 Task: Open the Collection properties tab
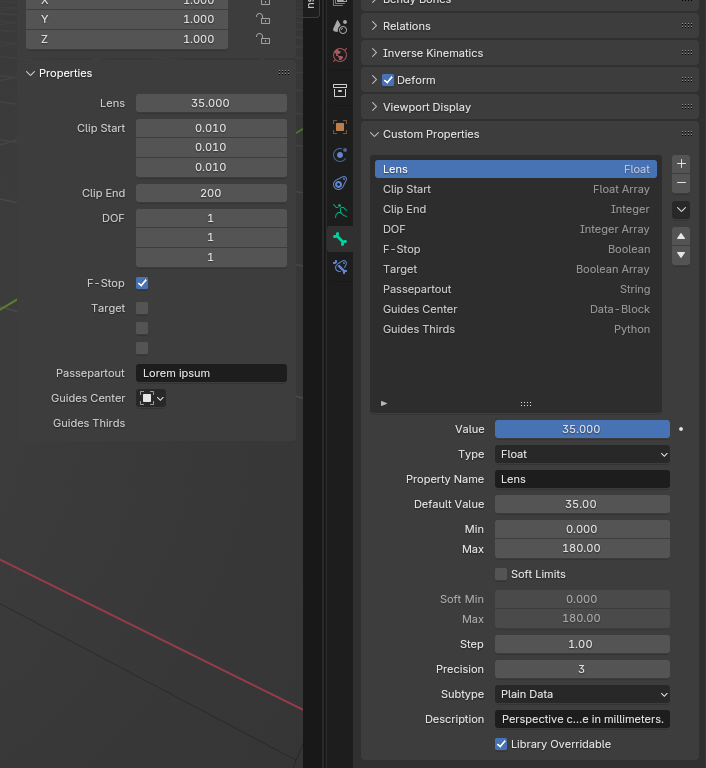click(x=340, y=91)
